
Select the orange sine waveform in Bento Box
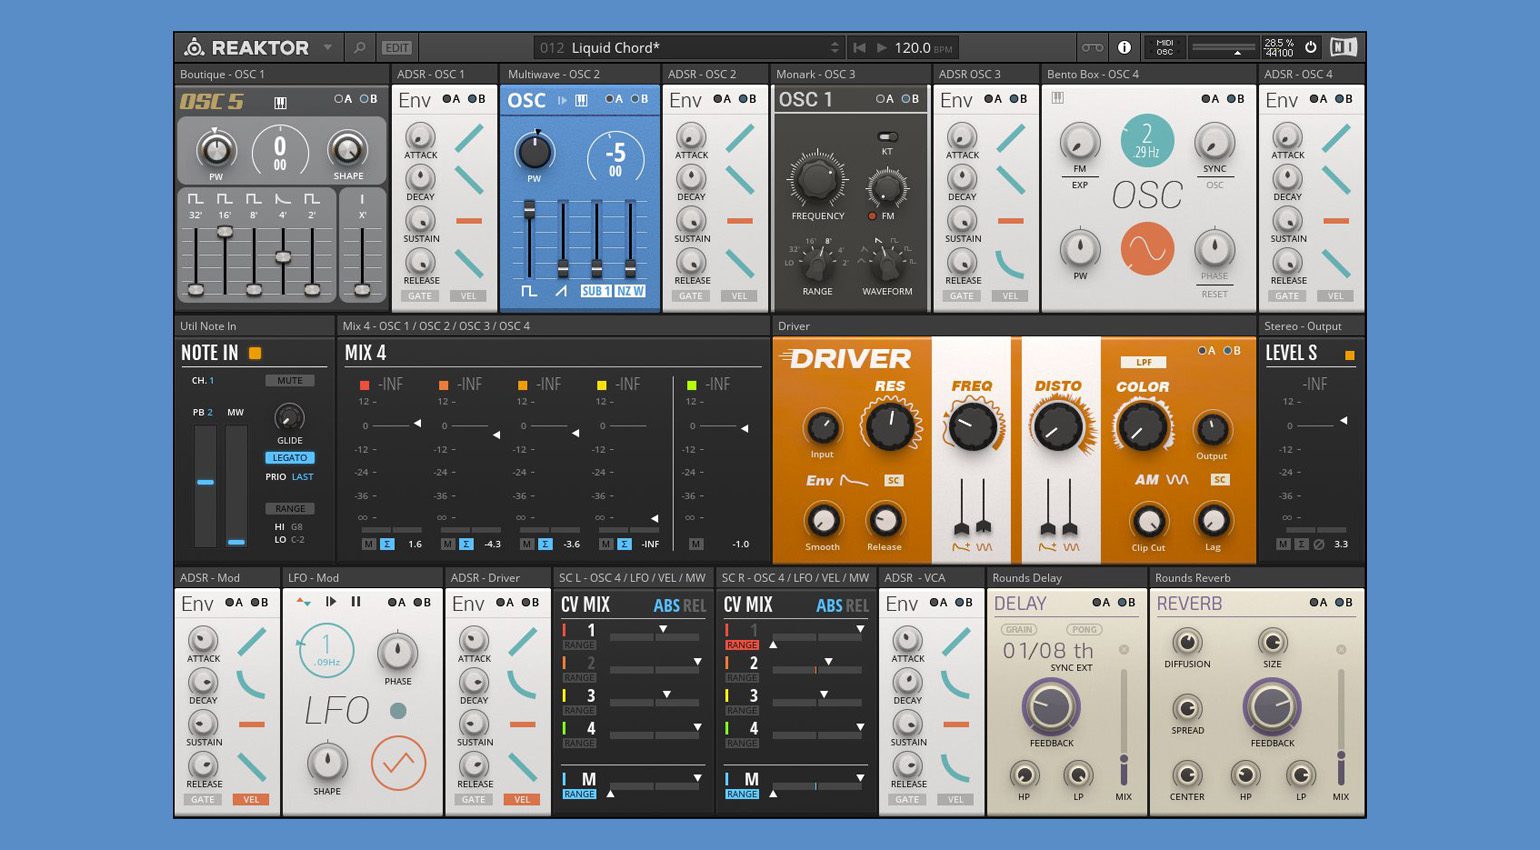tap(1147, 248)
